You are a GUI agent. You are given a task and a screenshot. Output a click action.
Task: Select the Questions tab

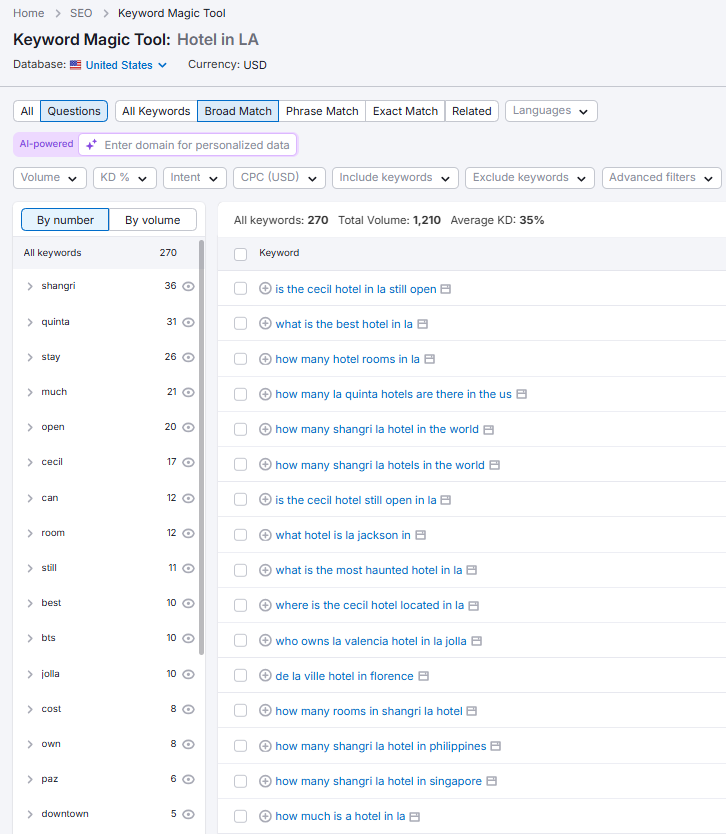[x=74, y=111]
